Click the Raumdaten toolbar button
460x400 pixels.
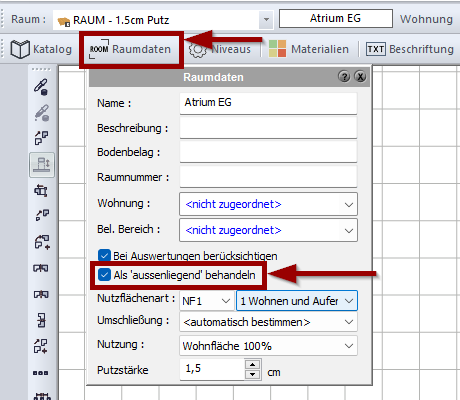[x=130, y=49]
